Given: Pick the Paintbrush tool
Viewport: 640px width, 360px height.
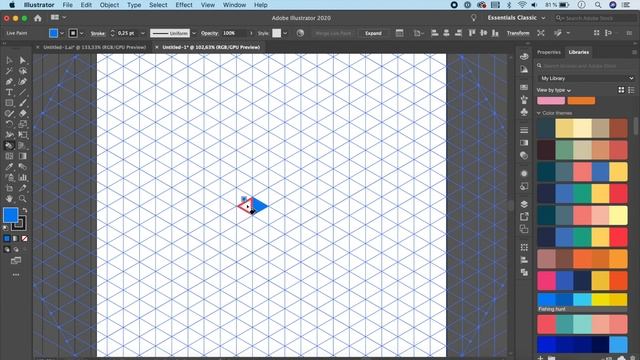Looking at the screenshot, I should [x=22, y=103].
